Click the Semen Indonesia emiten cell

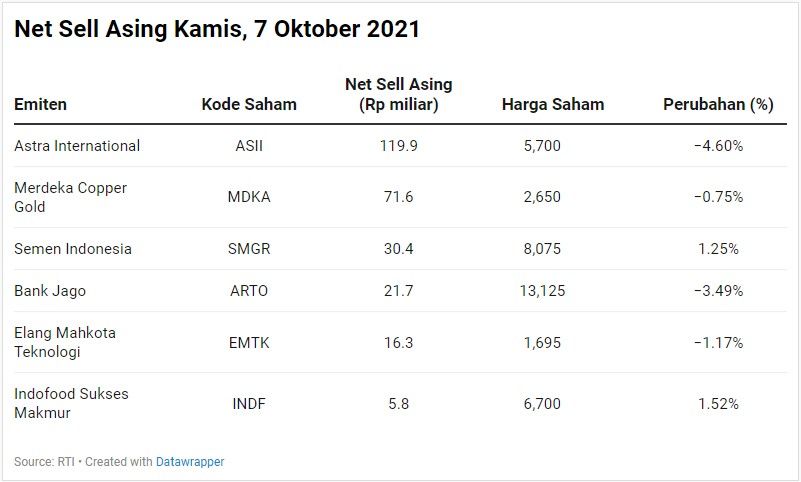(x=73, y=249)
